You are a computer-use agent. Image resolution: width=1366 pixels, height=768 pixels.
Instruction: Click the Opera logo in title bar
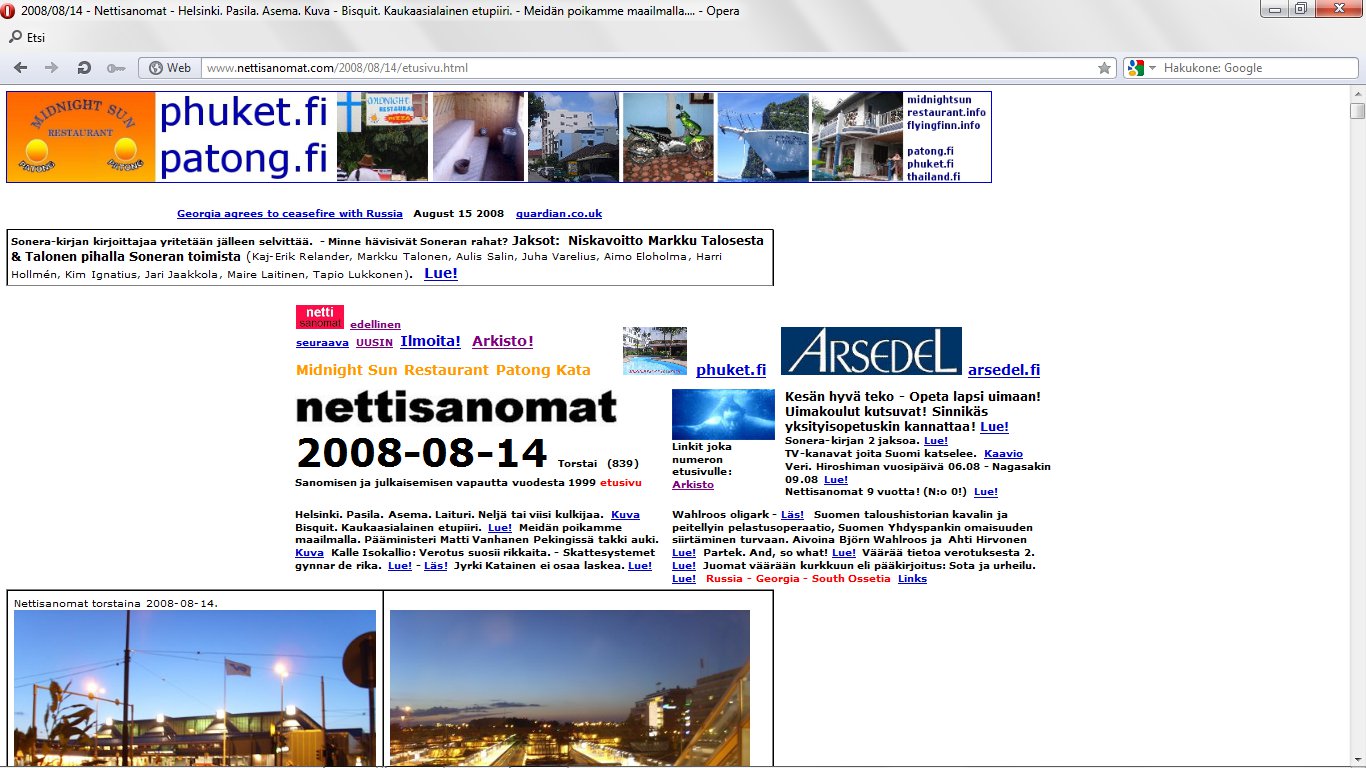pos(9,10)
